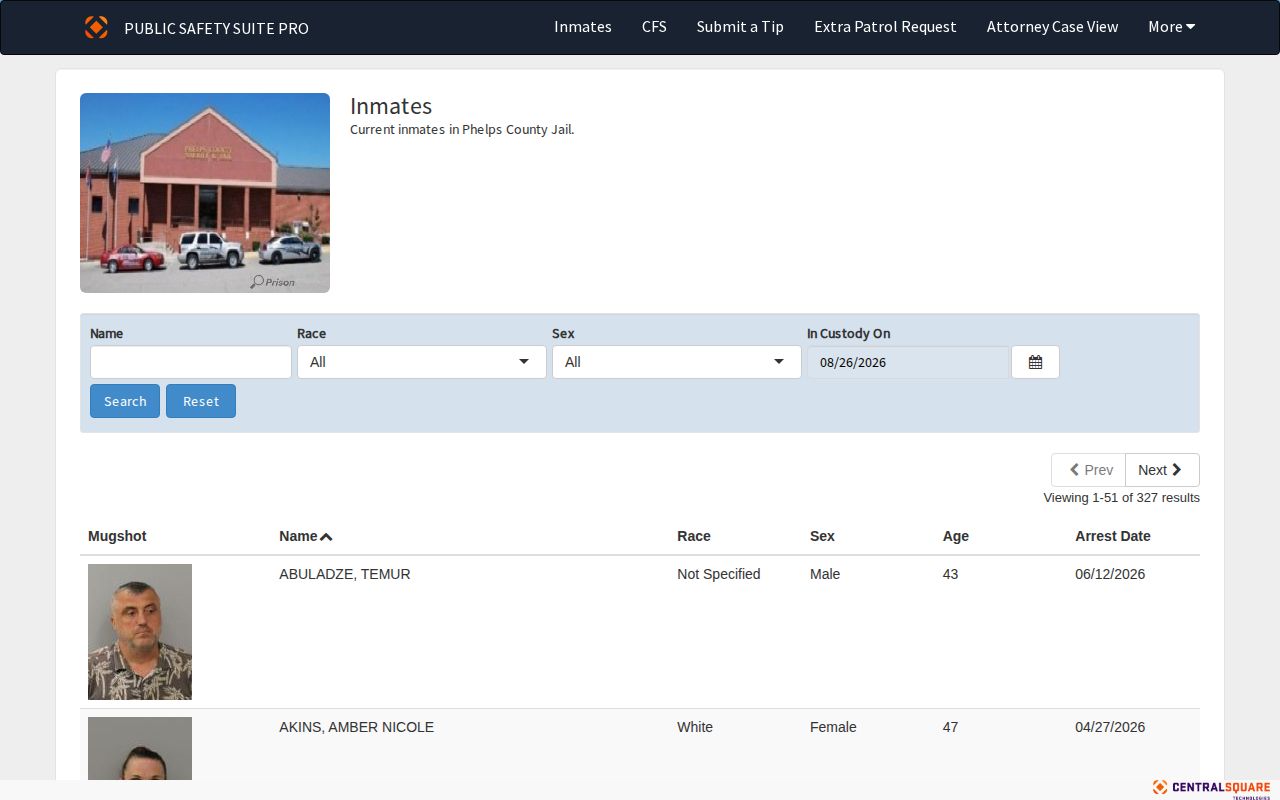
Task: Click arrest date 06/12/2026
Action: (1110, 574)
